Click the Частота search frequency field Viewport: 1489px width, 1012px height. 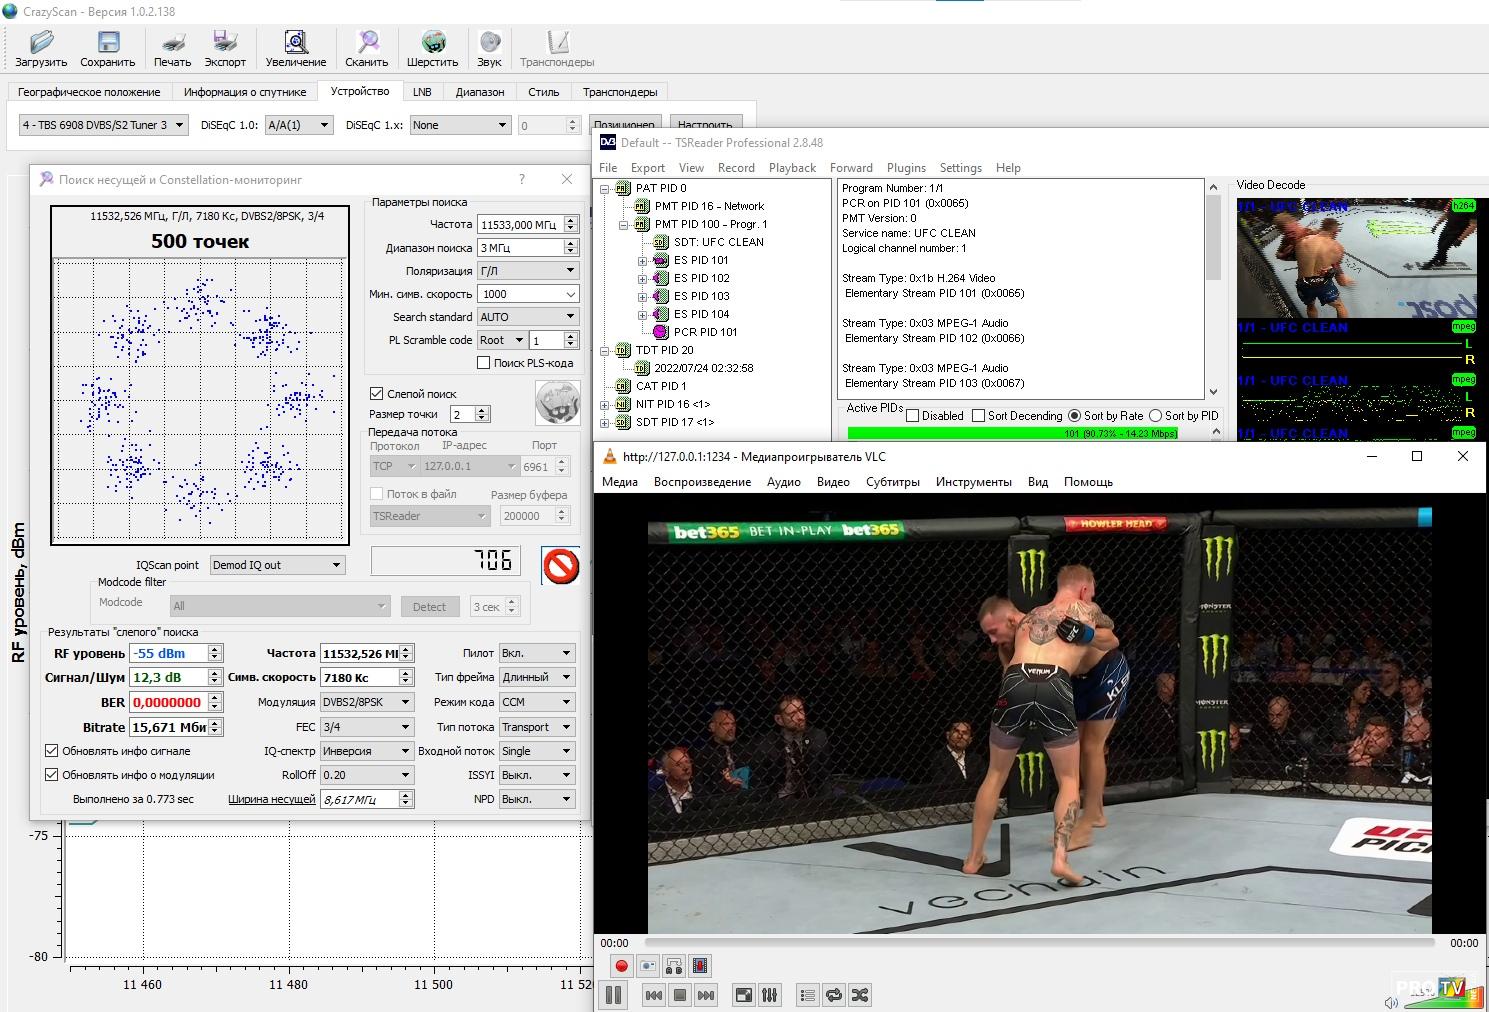point(520,225)
